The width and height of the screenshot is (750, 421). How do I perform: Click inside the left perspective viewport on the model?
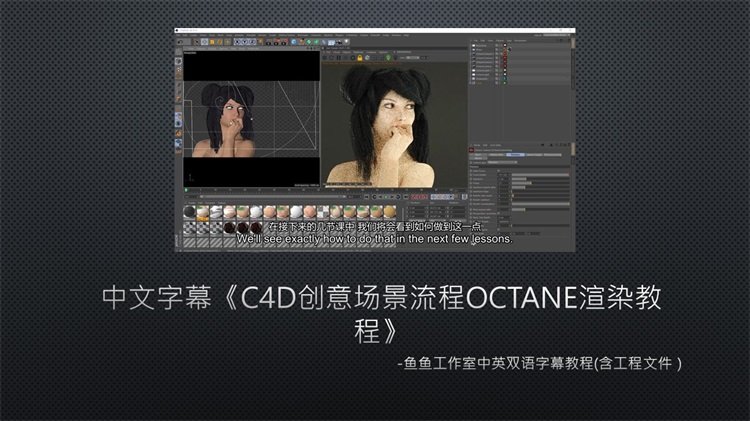tap(230, 122)
